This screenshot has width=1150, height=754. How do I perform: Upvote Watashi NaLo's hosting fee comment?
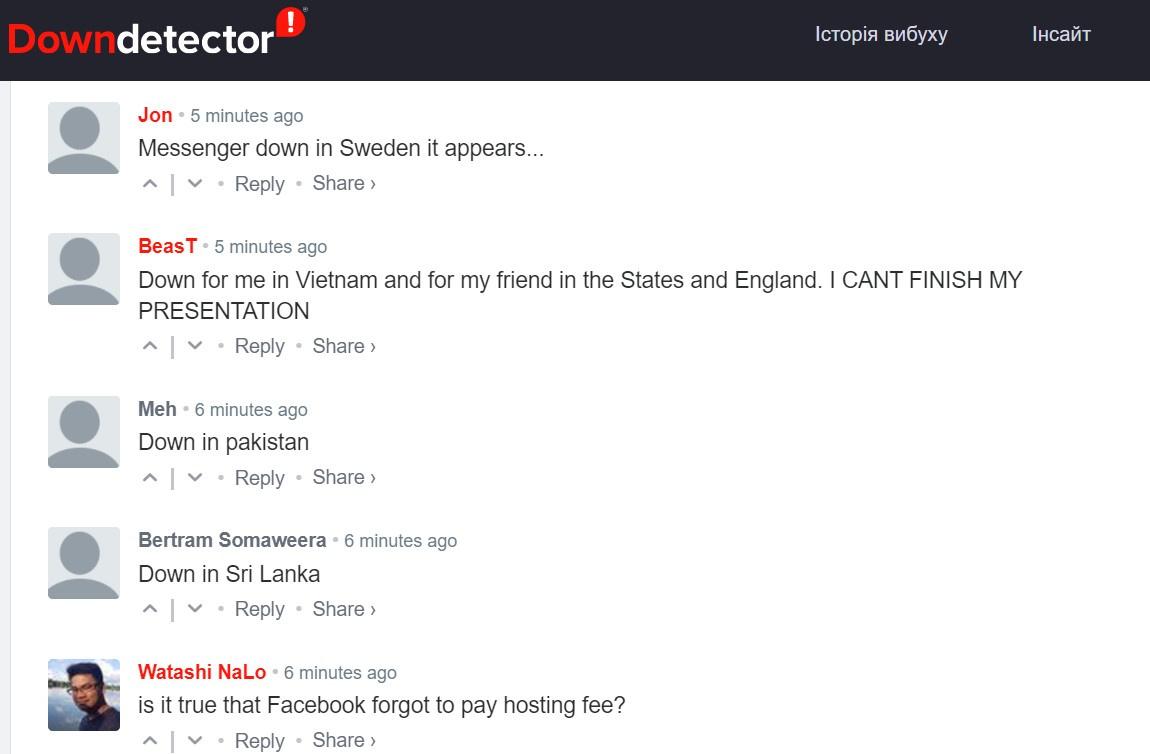pos(150,740)
